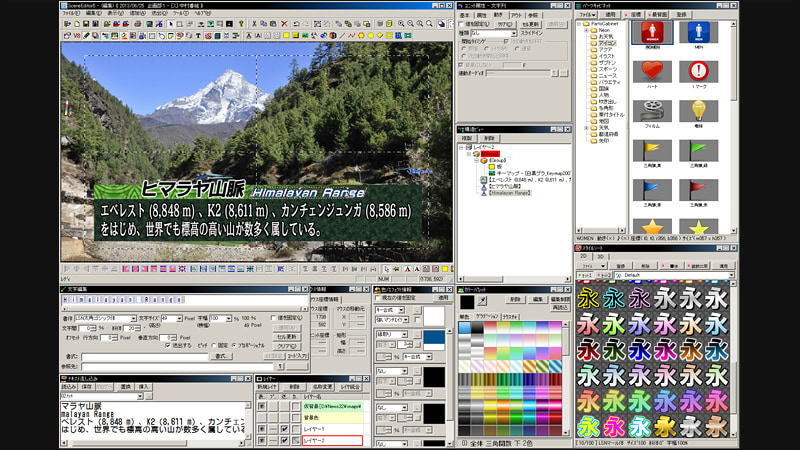
Task: Toggle visibility of レイヤー1 layer
Action: click(262, 429)
